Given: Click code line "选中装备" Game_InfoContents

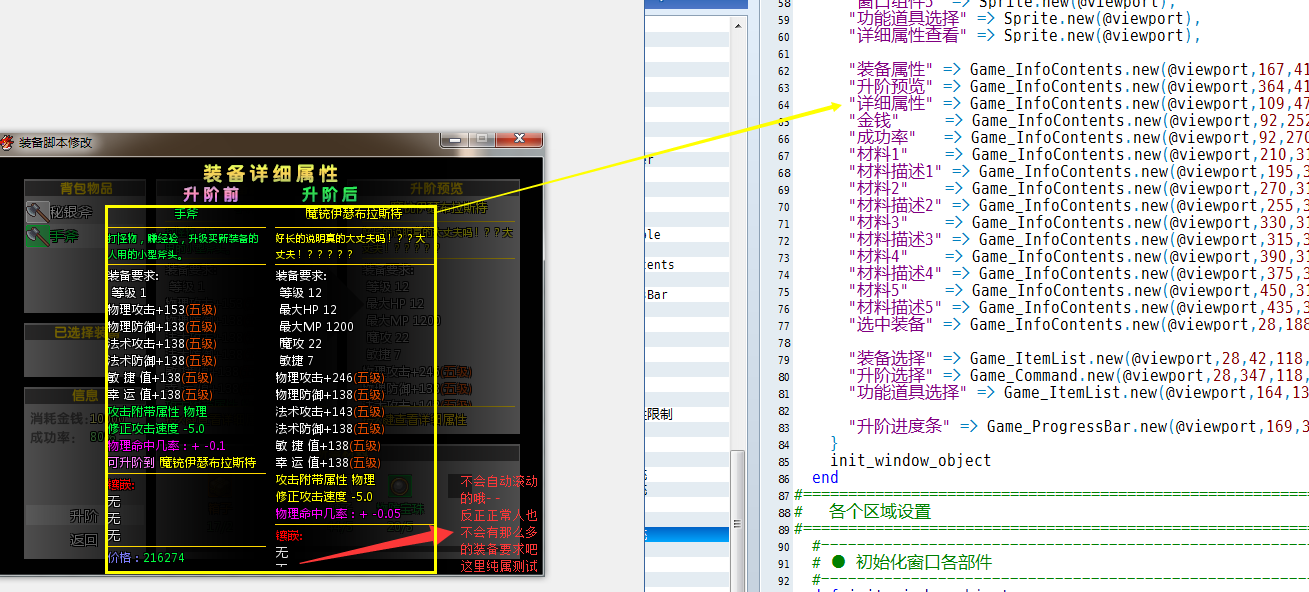Looking at the screenshot, I should [1077, 324].
